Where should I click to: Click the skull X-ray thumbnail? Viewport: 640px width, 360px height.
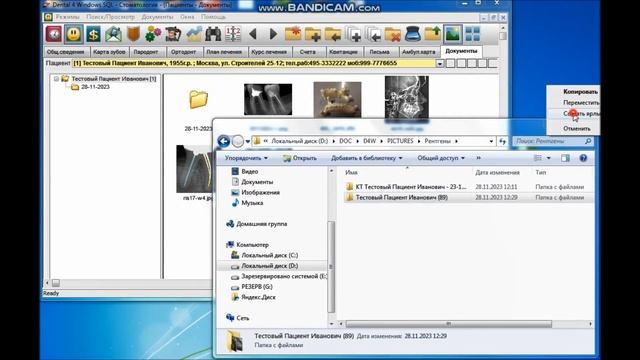pos(407,98)
